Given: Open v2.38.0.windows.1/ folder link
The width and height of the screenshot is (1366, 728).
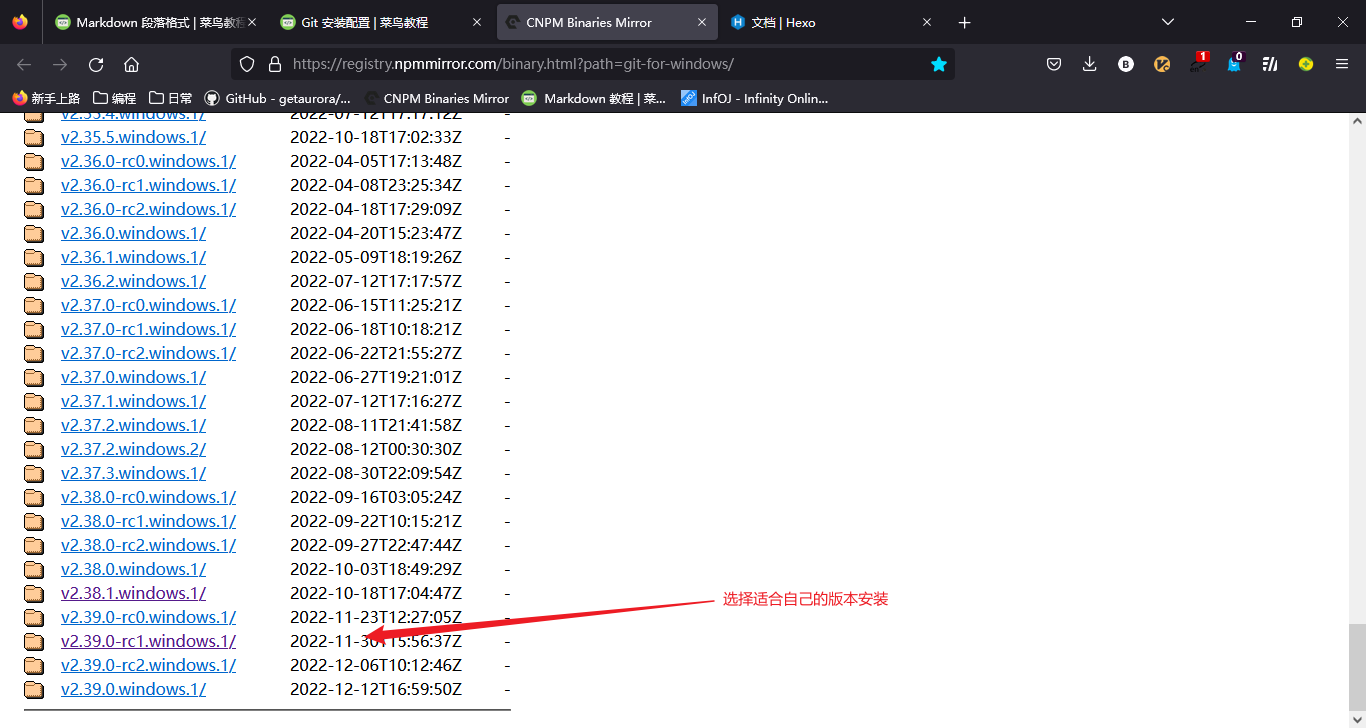Looking at the screenshot, I should tap(133, 569).
